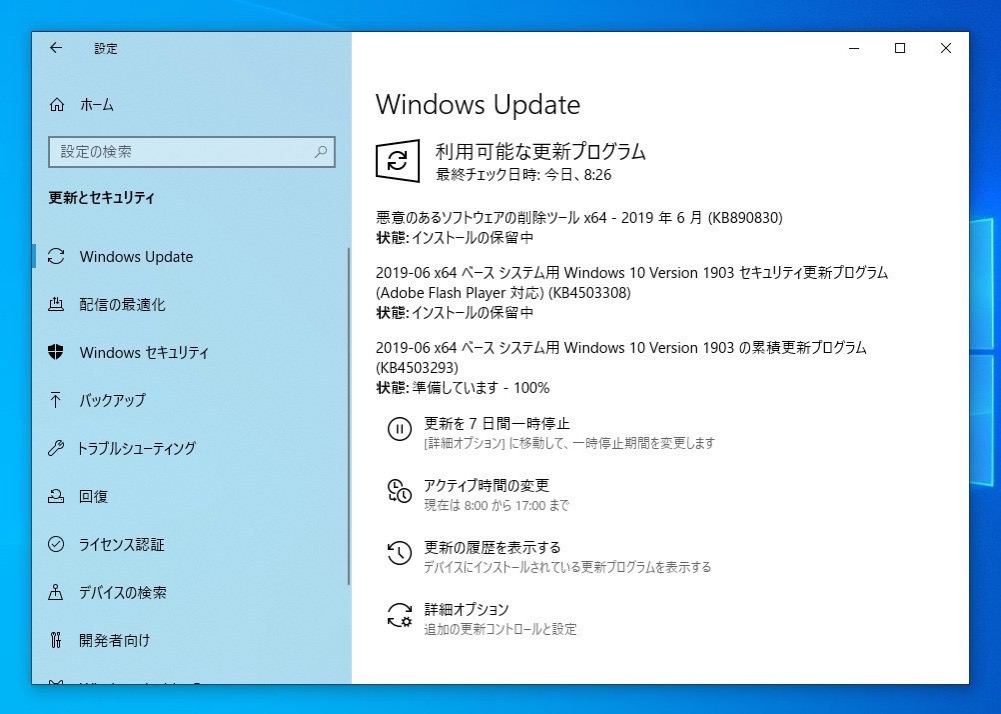Image resolution: width=1001 pixels, height=714 pixels.
Task: Click the トラブルシューティング wrench icon
Action: 56,448
